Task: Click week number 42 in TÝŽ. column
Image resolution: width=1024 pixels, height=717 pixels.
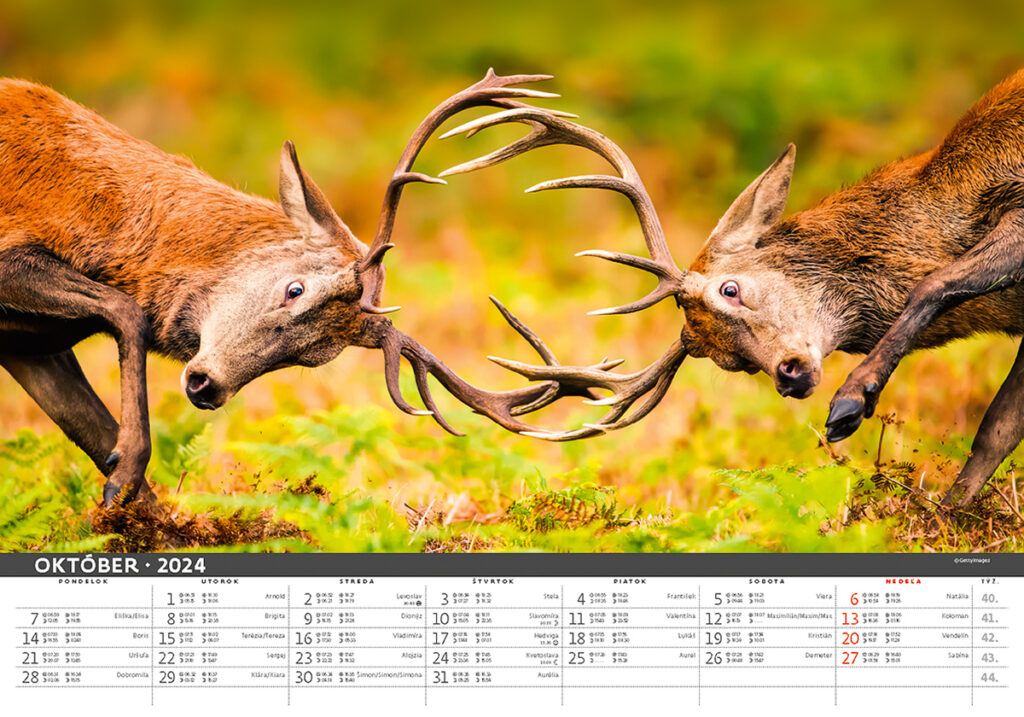Action: (989, 637)
